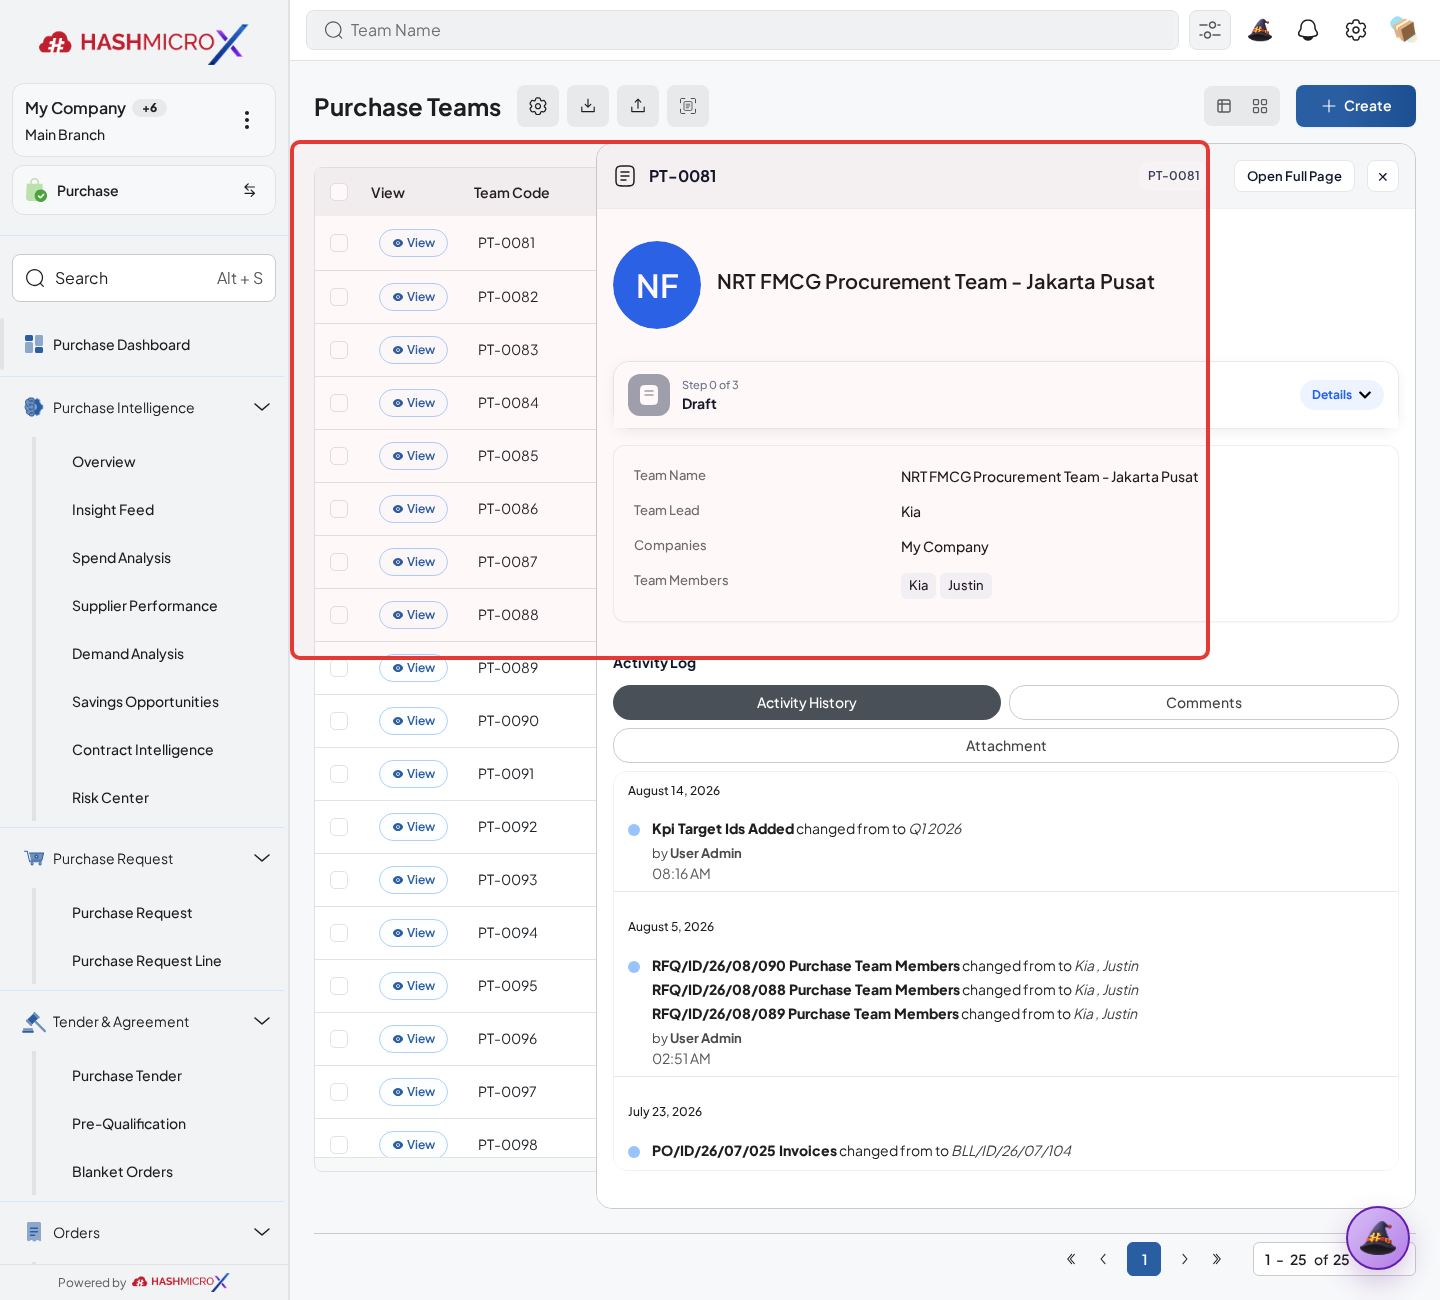The height and width of the screenshot is (1300, 1440).
Task: Switch to grid card view layout
Action: pos(1260,106)
